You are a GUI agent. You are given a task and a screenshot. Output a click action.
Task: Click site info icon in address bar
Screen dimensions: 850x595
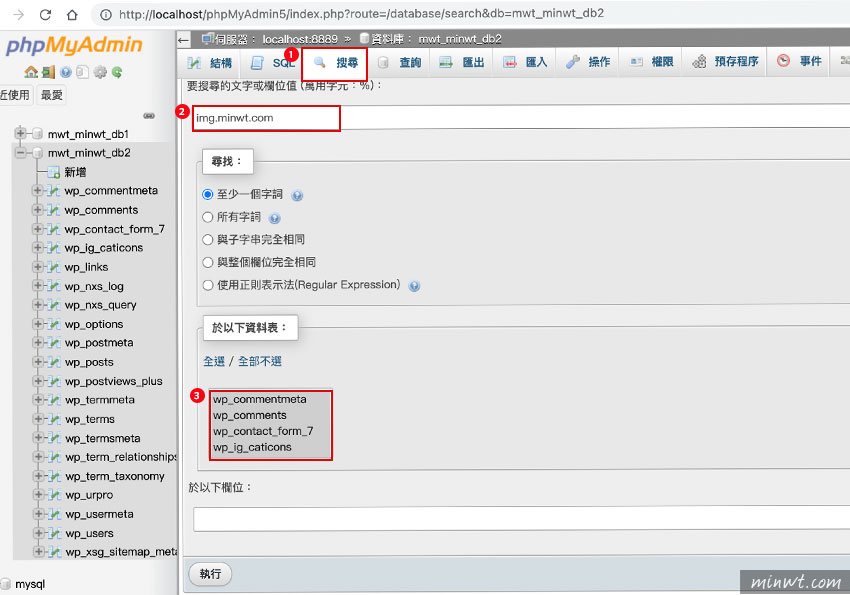tap(106, 15)
